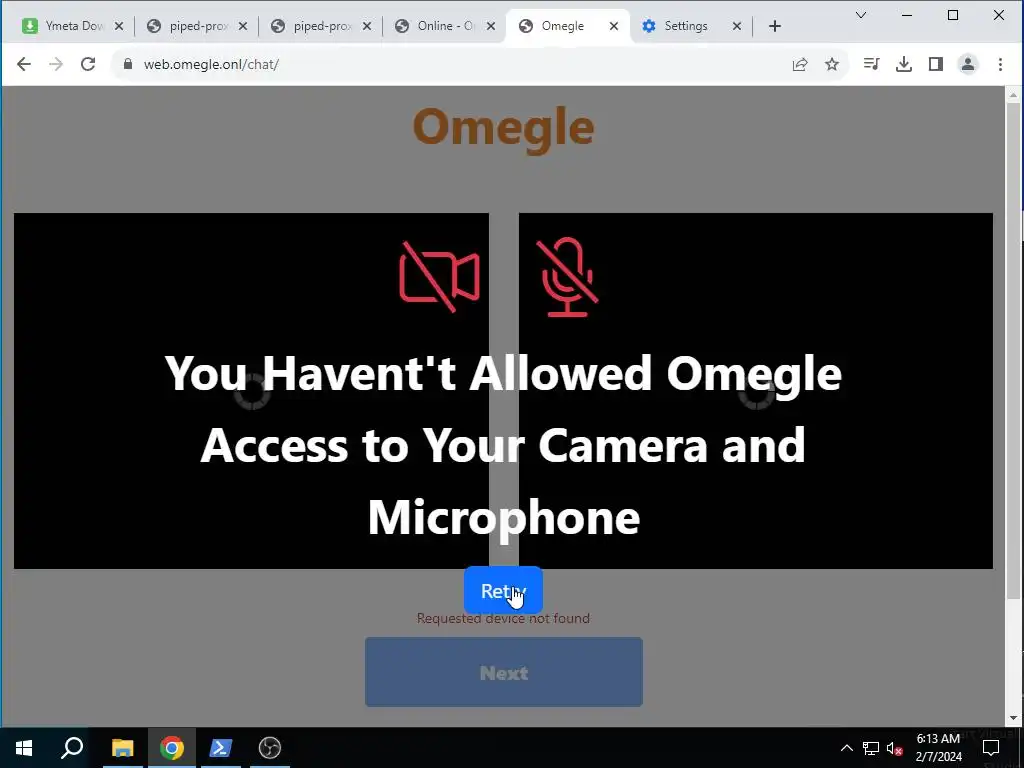
Task: Toggle the side panel icon
Action: 936,64
